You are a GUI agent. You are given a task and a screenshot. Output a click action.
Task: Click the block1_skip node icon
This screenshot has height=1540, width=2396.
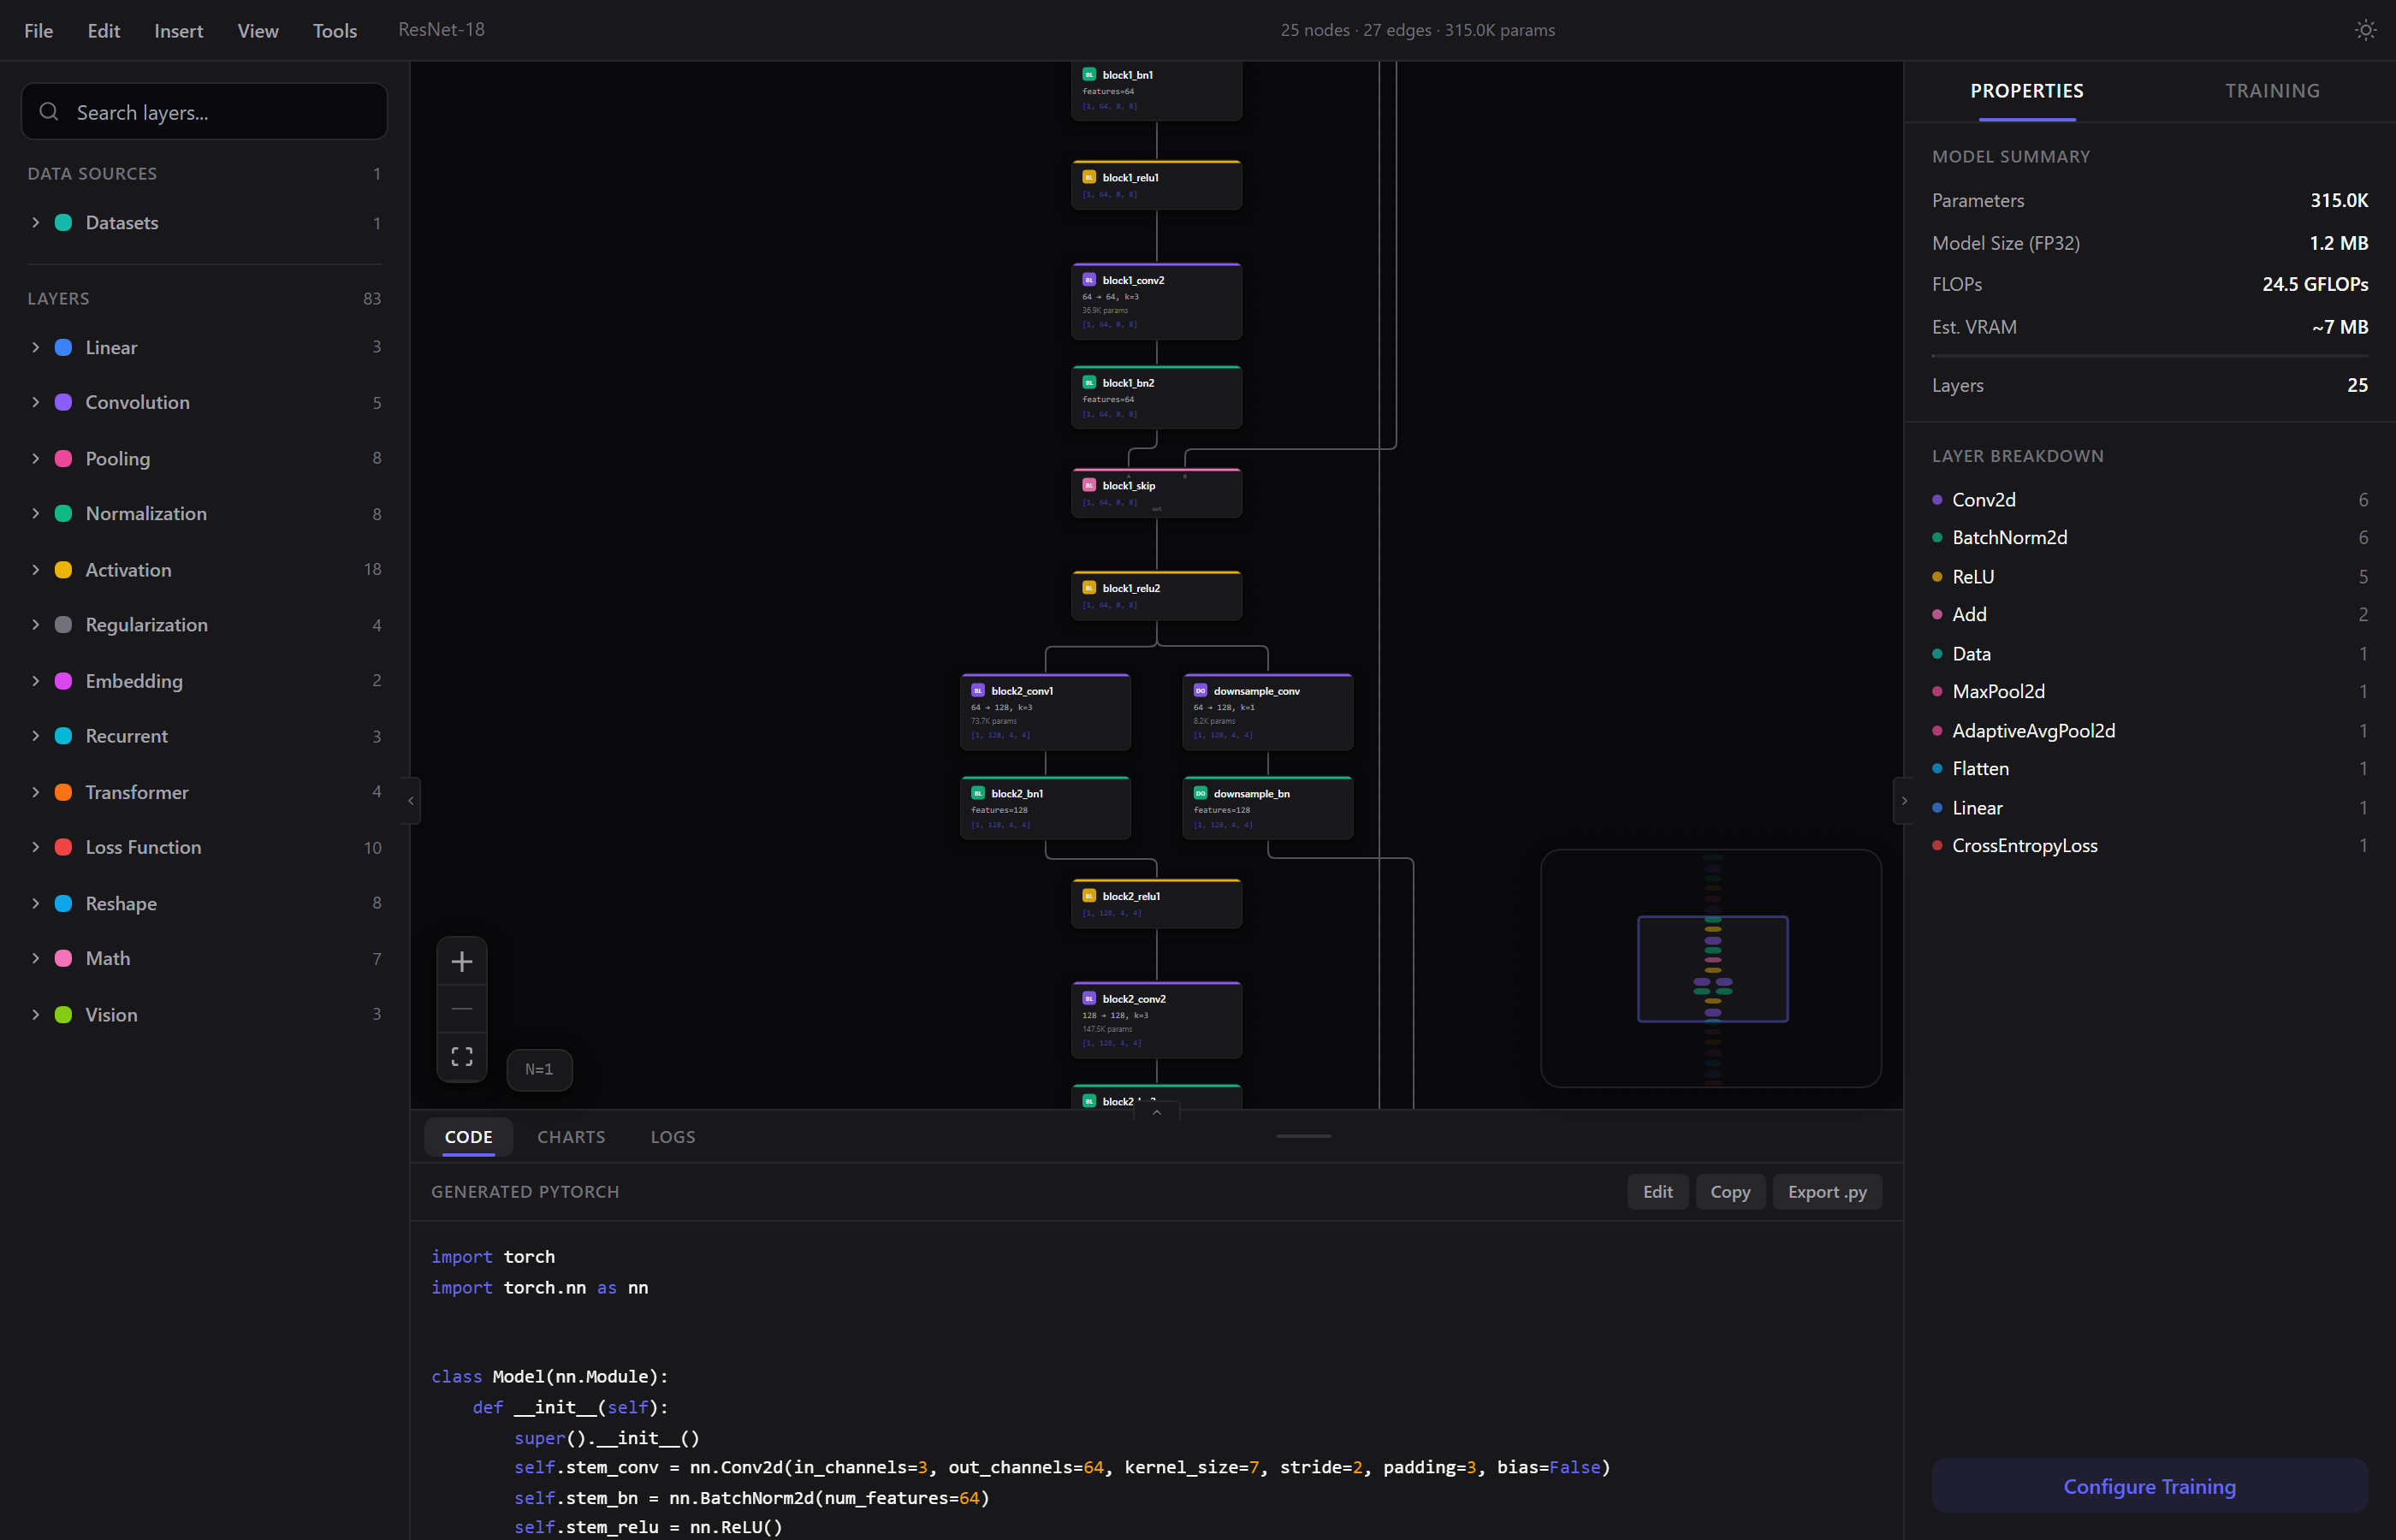[x=1089, y=485]
